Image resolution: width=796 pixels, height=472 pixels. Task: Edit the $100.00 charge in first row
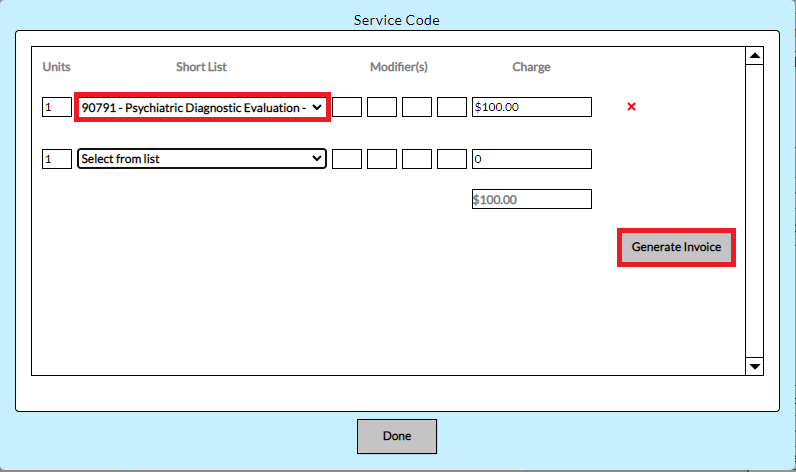532,107
